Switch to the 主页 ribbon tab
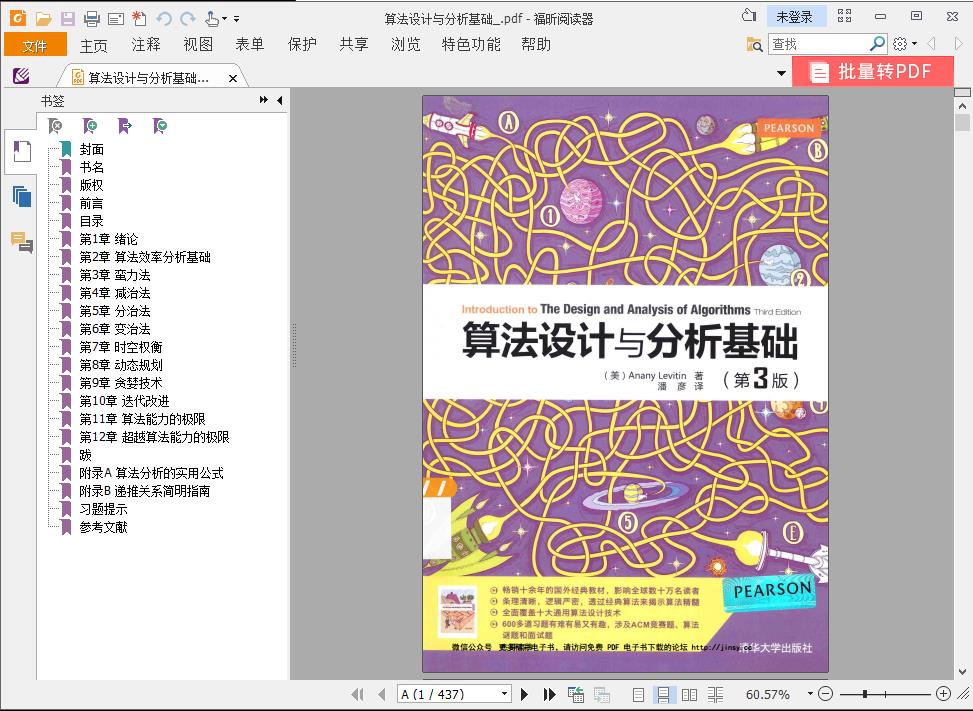Image resolution: width=973 pixels, height=711 pixels. click(x=94, y=45)
